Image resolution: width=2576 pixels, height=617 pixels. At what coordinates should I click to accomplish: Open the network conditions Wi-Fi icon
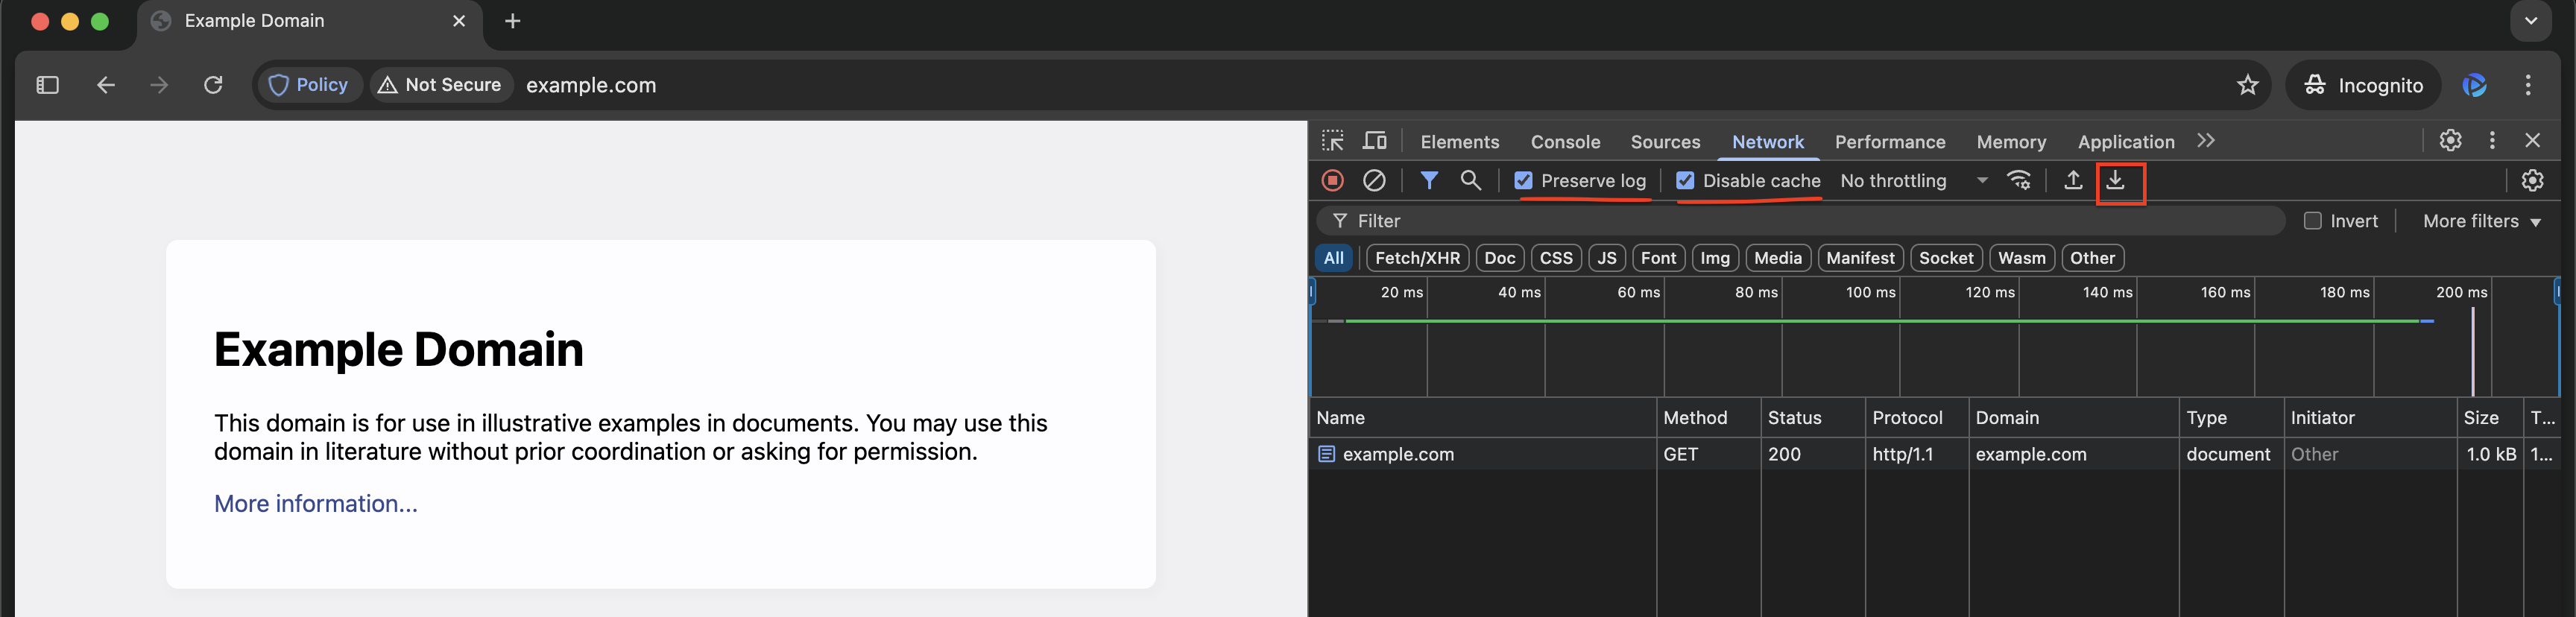[x=2019, y=181]
